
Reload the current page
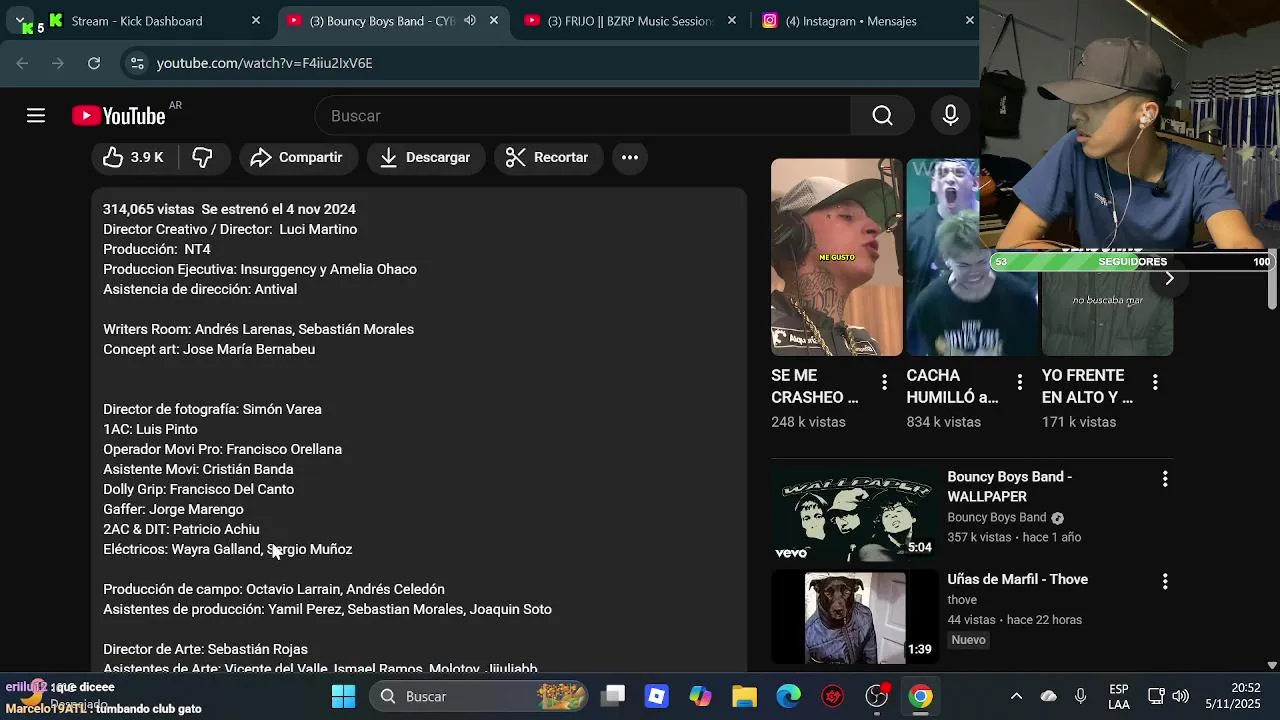point(94,63)
